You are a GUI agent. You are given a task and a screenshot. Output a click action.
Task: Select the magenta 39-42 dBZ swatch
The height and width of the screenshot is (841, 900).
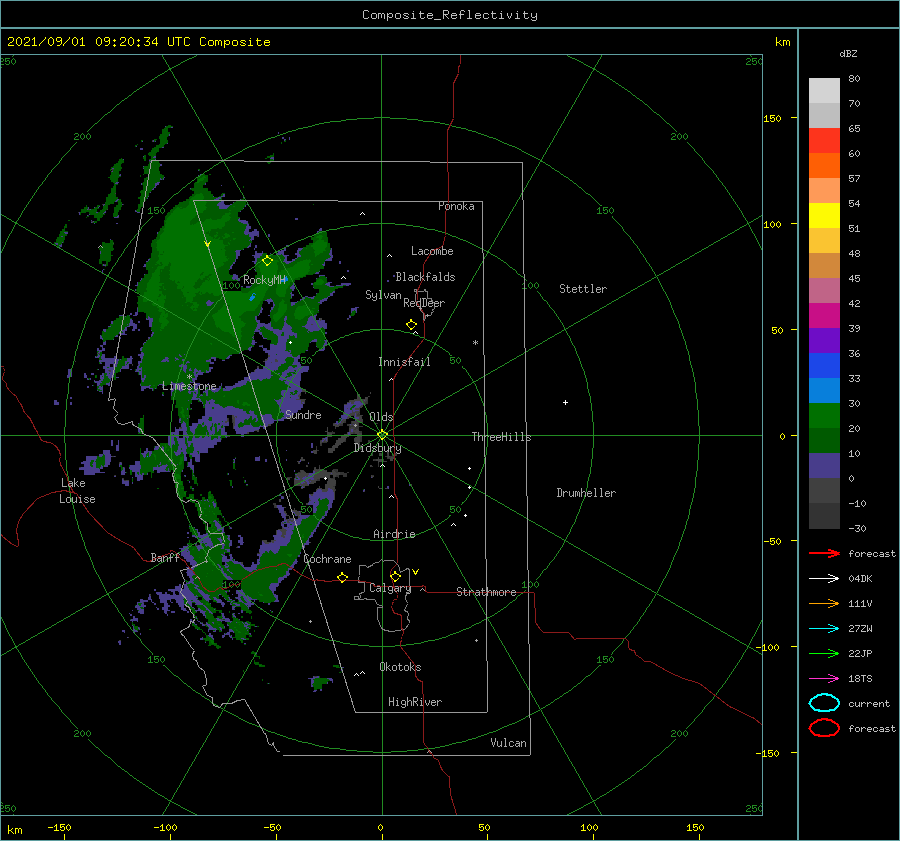pyautogui.click(x=824, y=316)
